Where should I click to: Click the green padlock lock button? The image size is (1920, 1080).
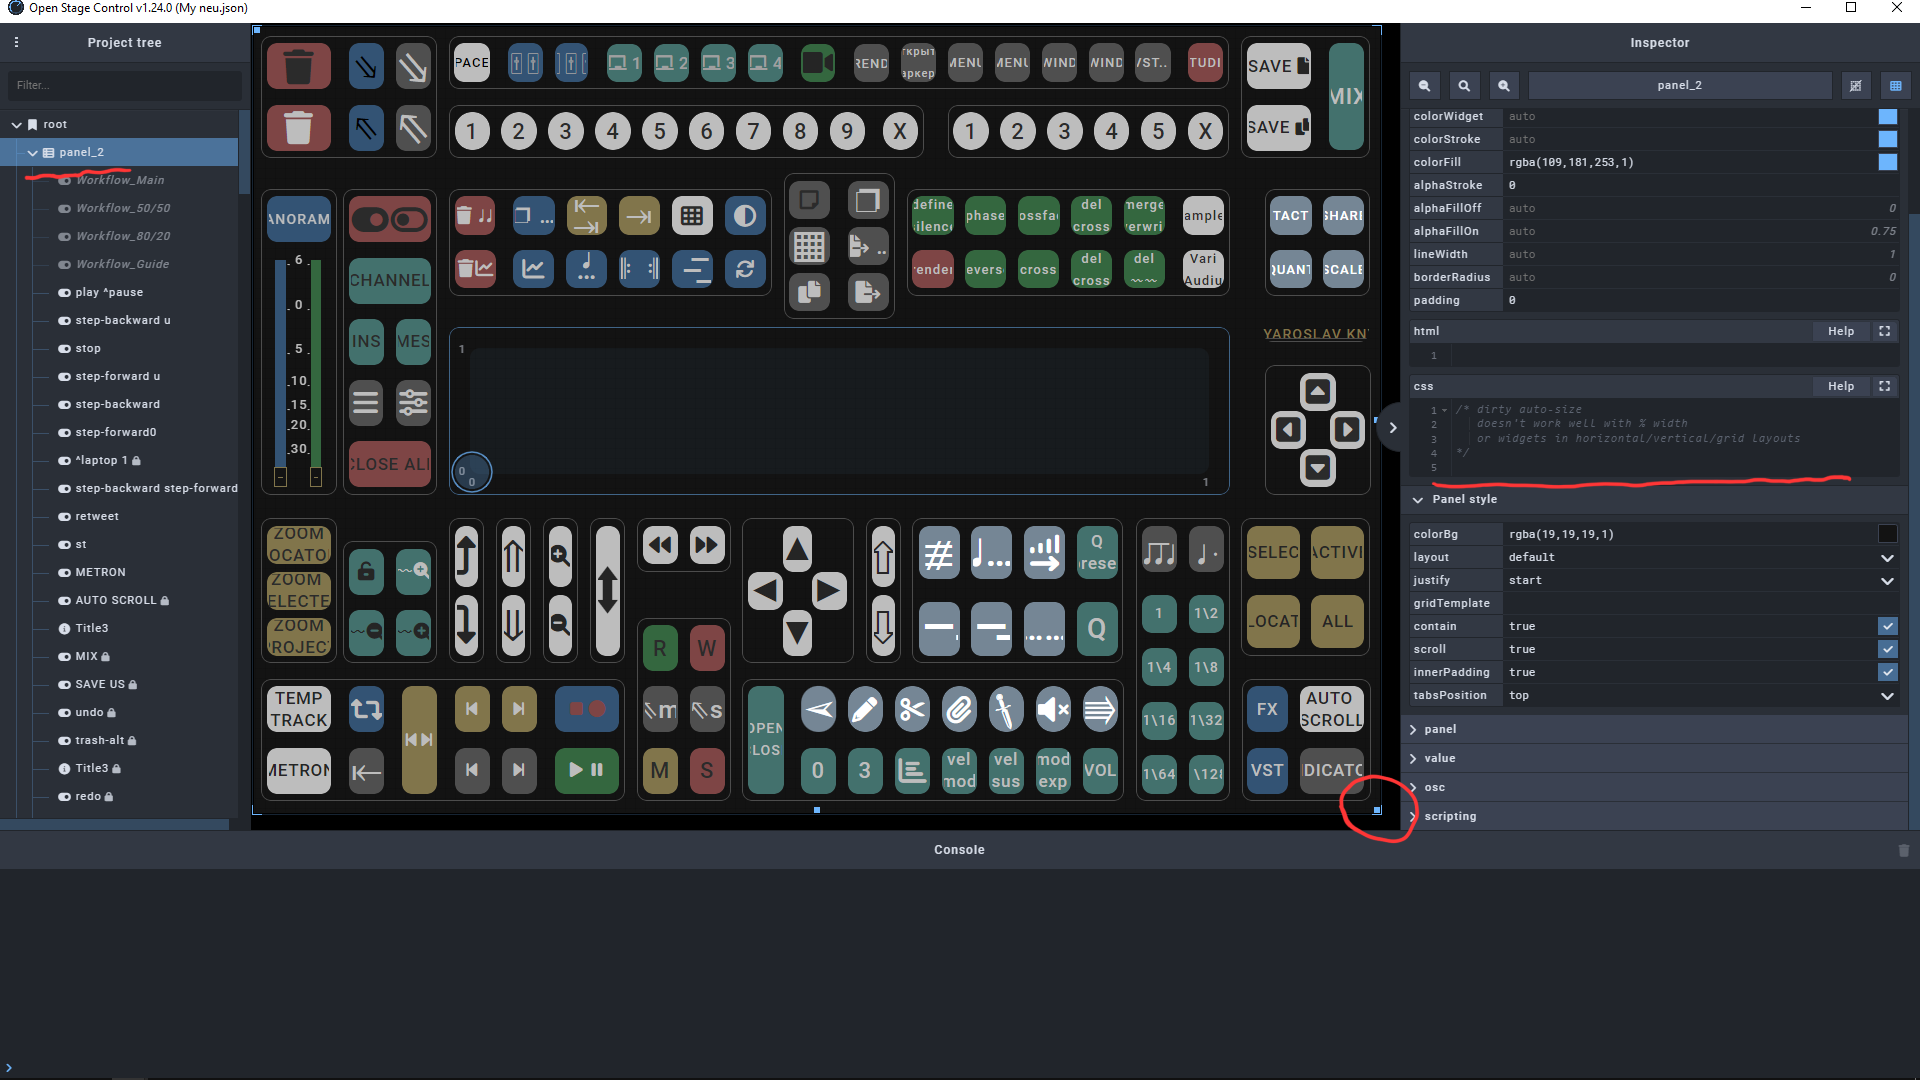point(366,571)
